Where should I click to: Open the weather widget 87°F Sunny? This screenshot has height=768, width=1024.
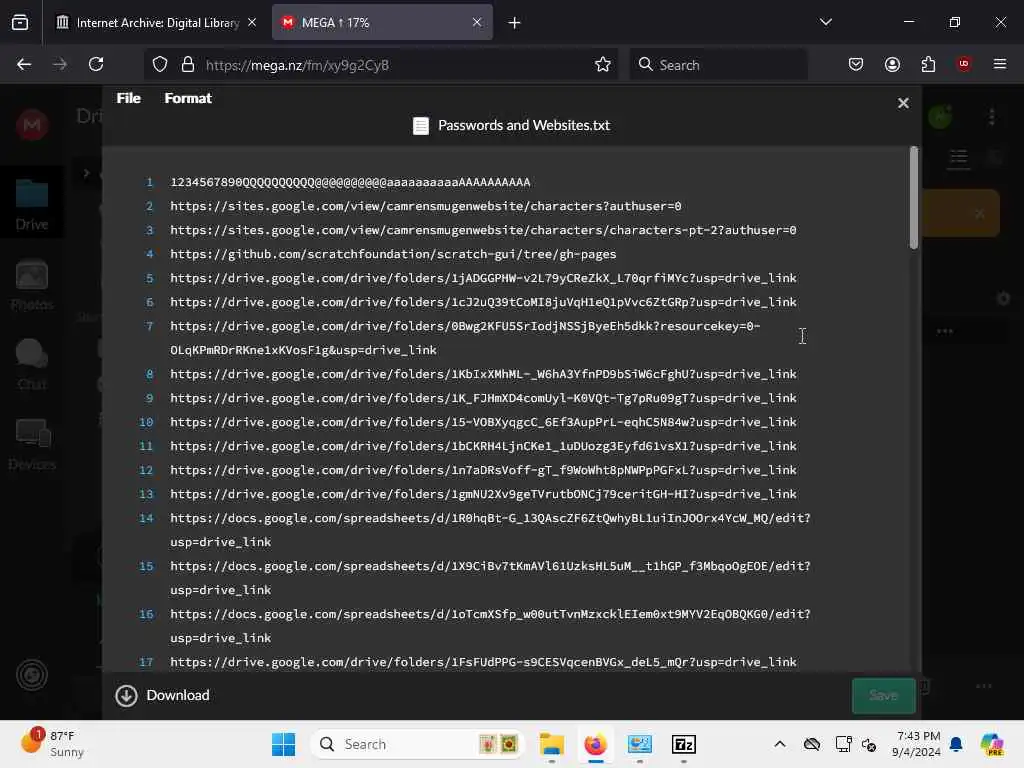click(x=54, y=744)
